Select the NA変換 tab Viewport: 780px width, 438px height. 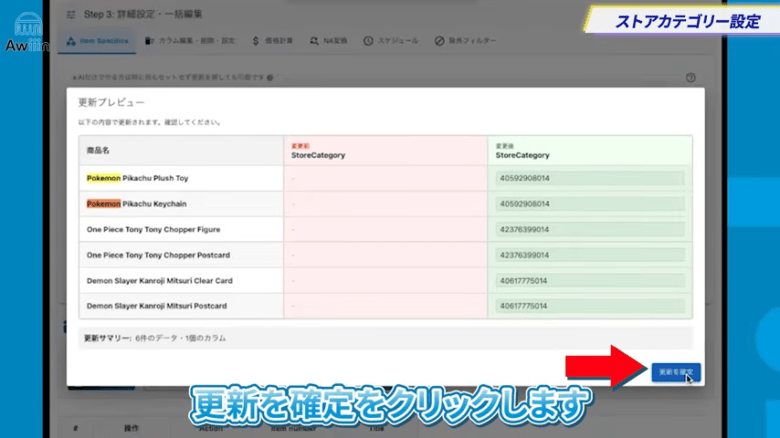pyautogui.click(x=328, y=41)
